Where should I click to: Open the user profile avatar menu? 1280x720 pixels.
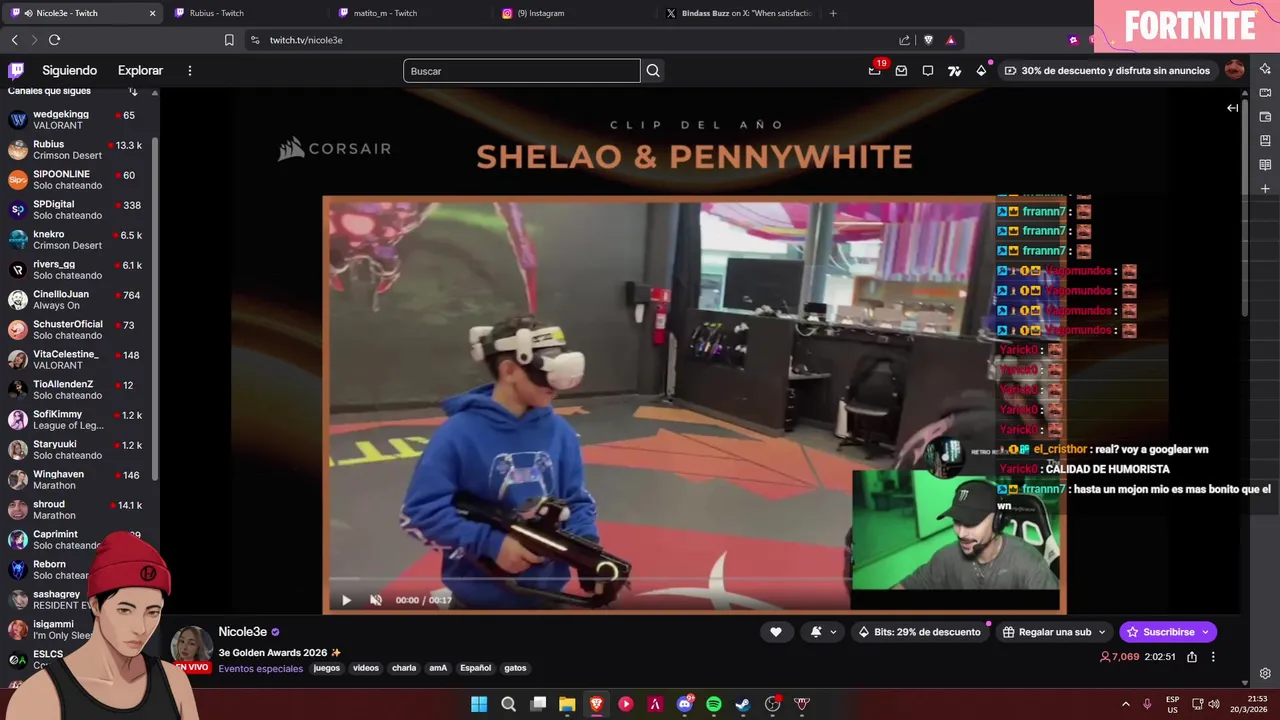pyautogui.click(x=1235, y=70)
